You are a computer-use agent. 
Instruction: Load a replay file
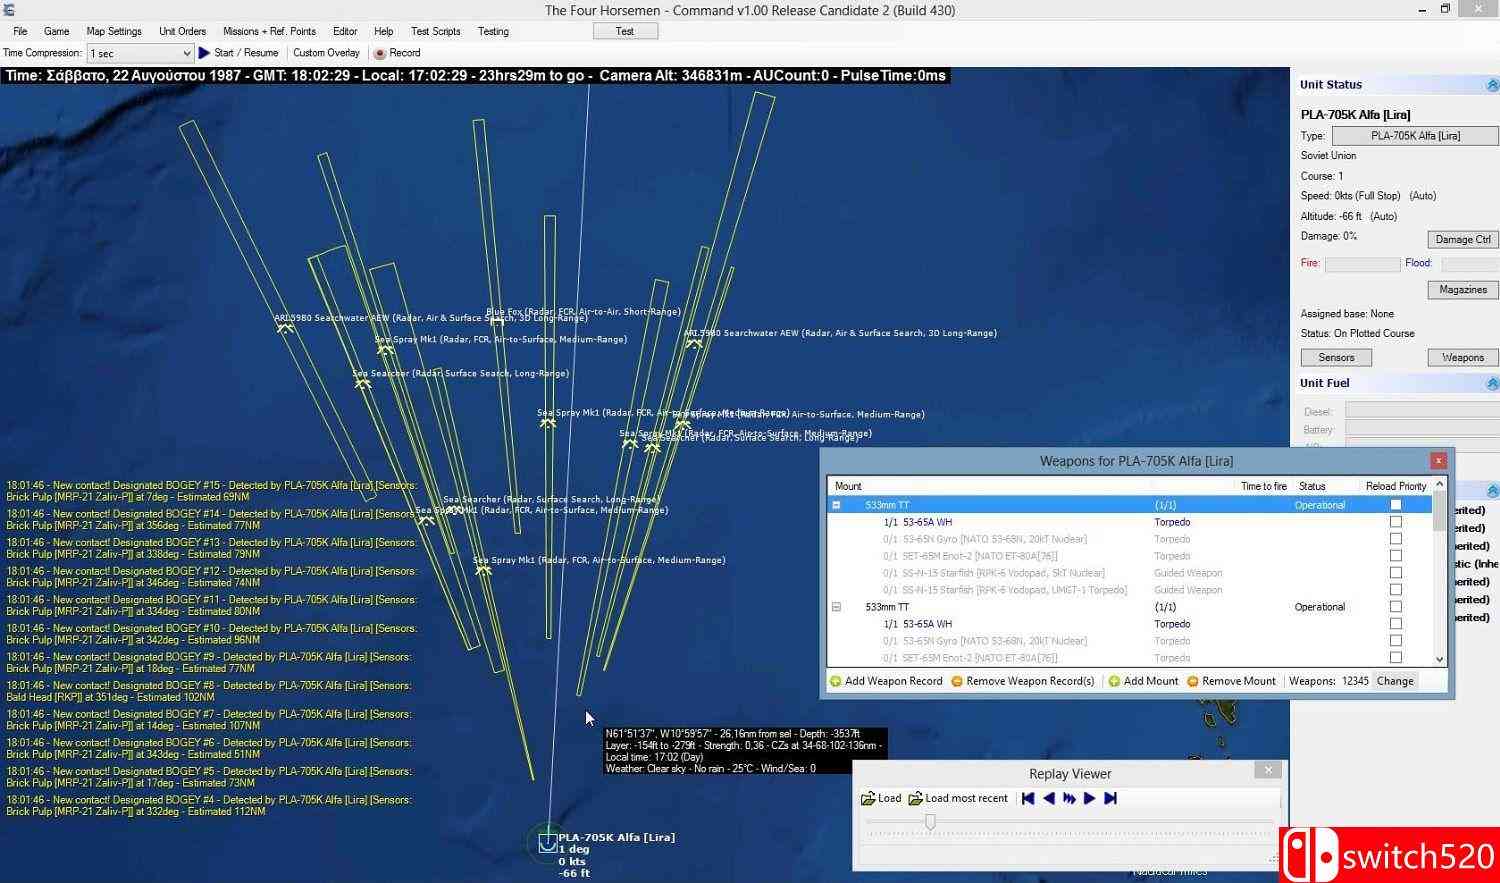click(x=881, y=798)
